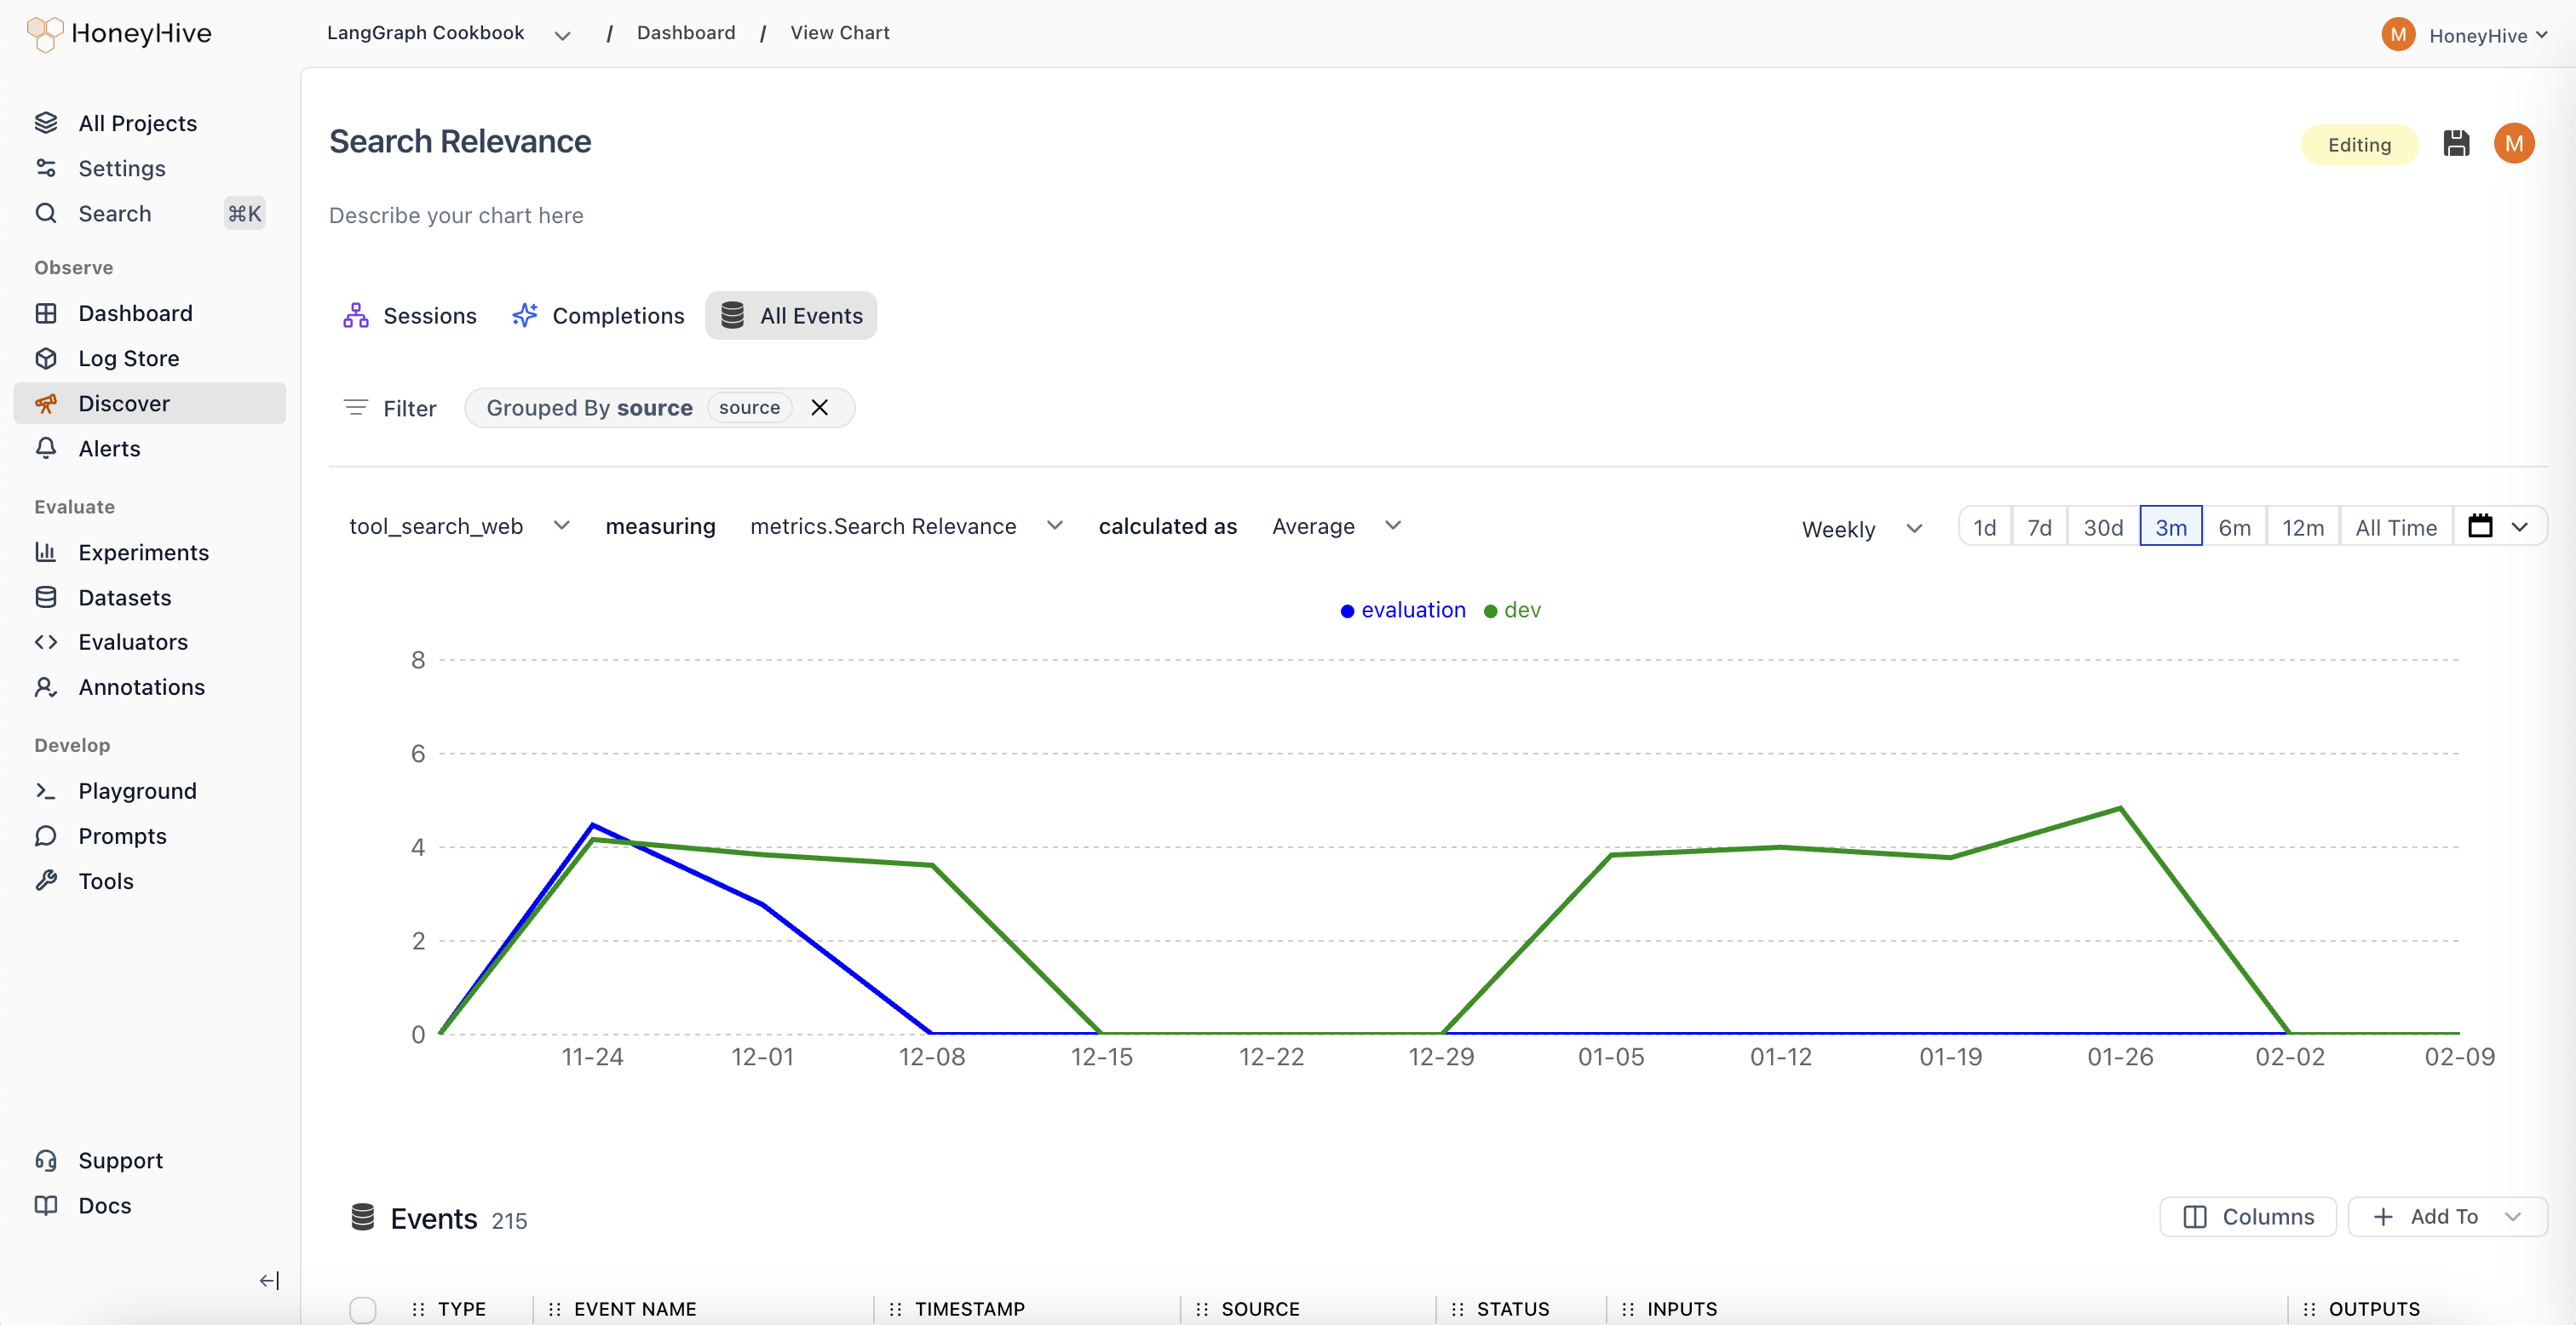Open the Weekly interval dropdown
2576x1325 pixels.
pyautogui.click(x=1861, y=529)
